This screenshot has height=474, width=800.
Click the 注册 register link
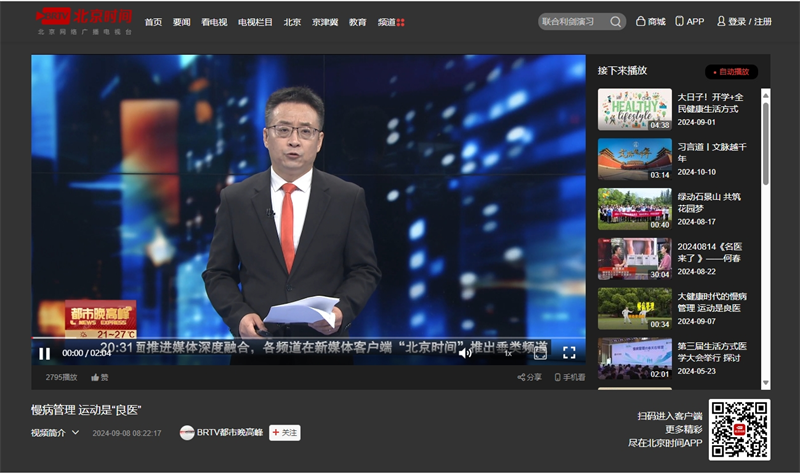click(763, 21)
